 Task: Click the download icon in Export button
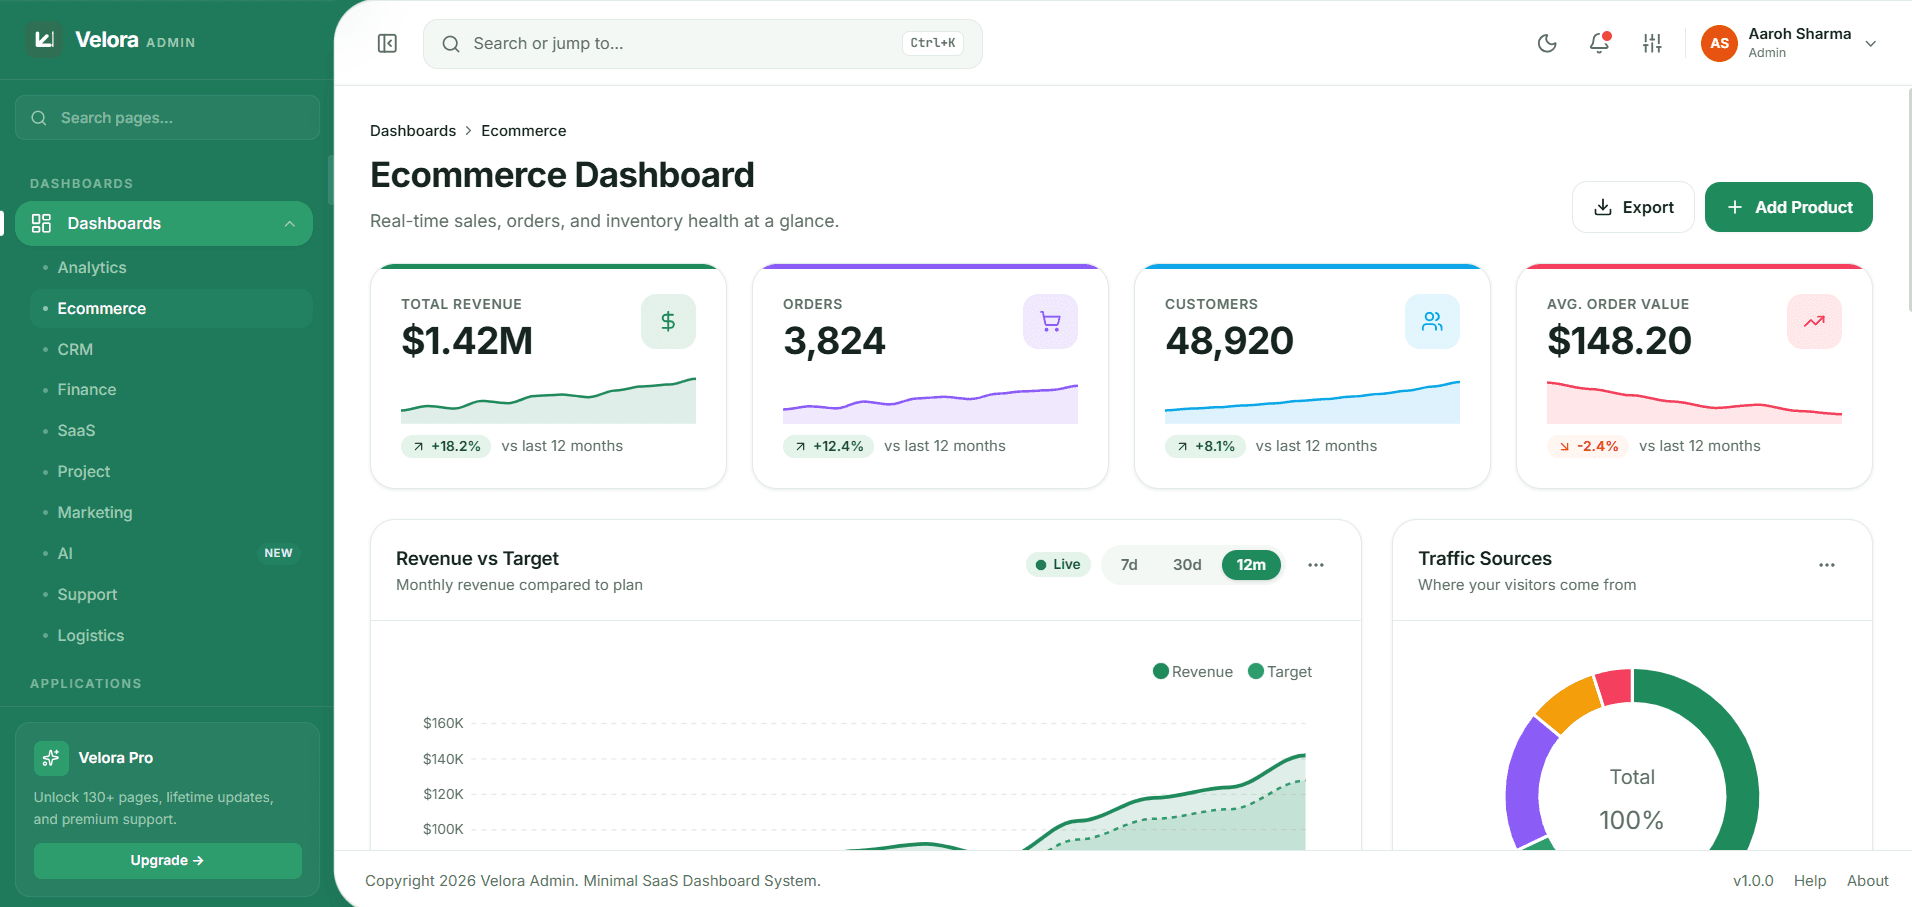[1603, 207]
